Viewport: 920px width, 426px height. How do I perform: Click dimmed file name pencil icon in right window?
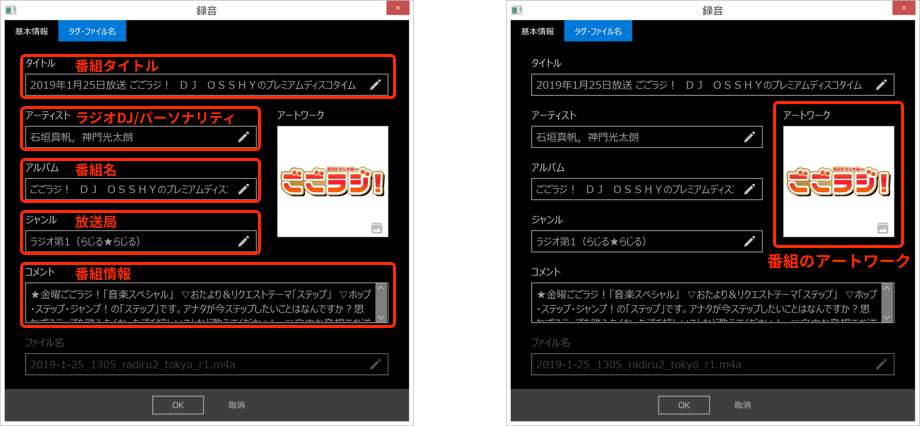pos(881,364)
